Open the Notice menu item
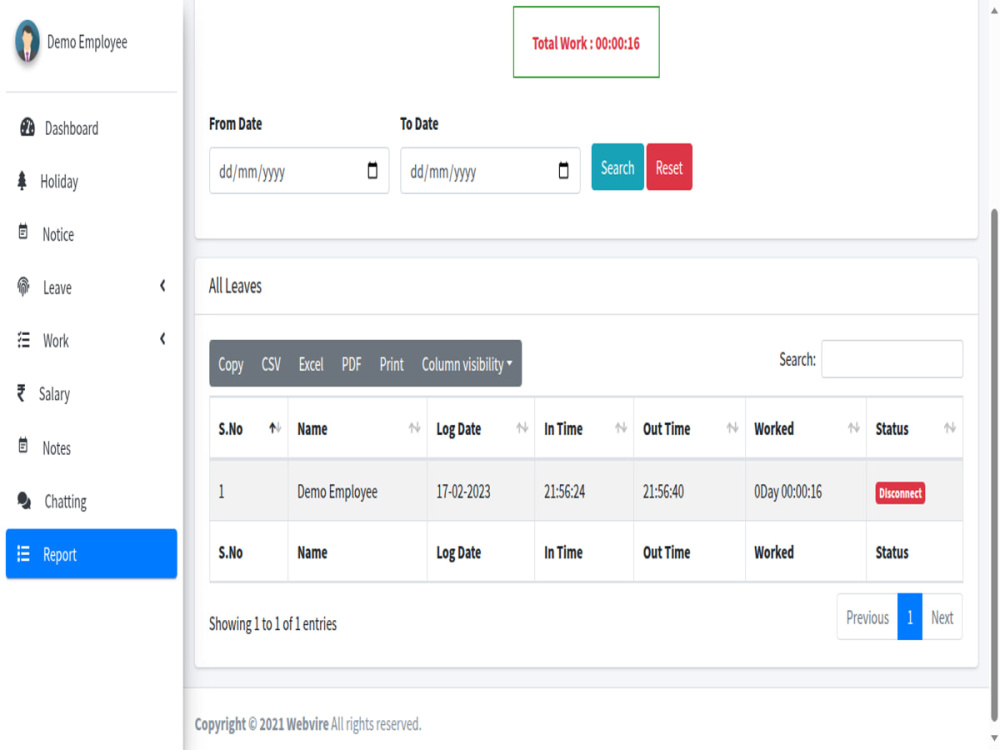This screenshot has height=750, width=1000. (x=91, y=235)
